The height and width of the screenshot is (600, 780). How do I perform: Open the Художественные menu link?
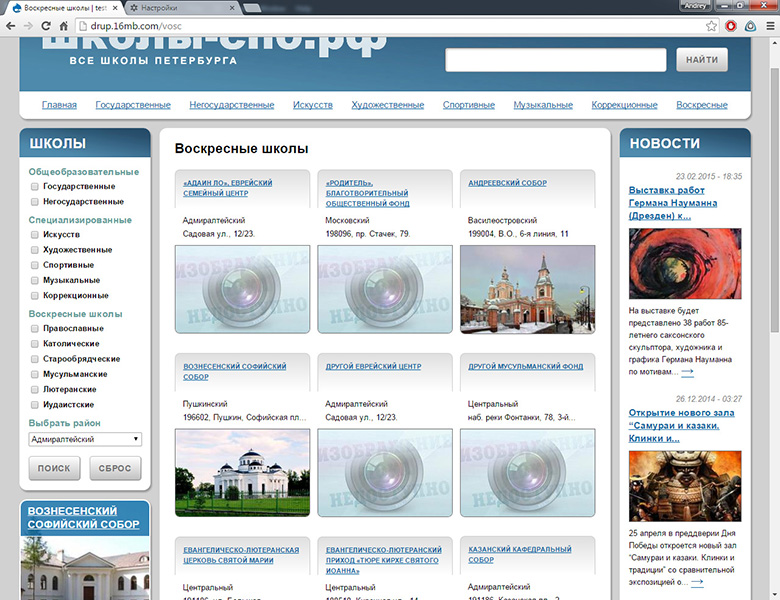(x=388, y=105)
